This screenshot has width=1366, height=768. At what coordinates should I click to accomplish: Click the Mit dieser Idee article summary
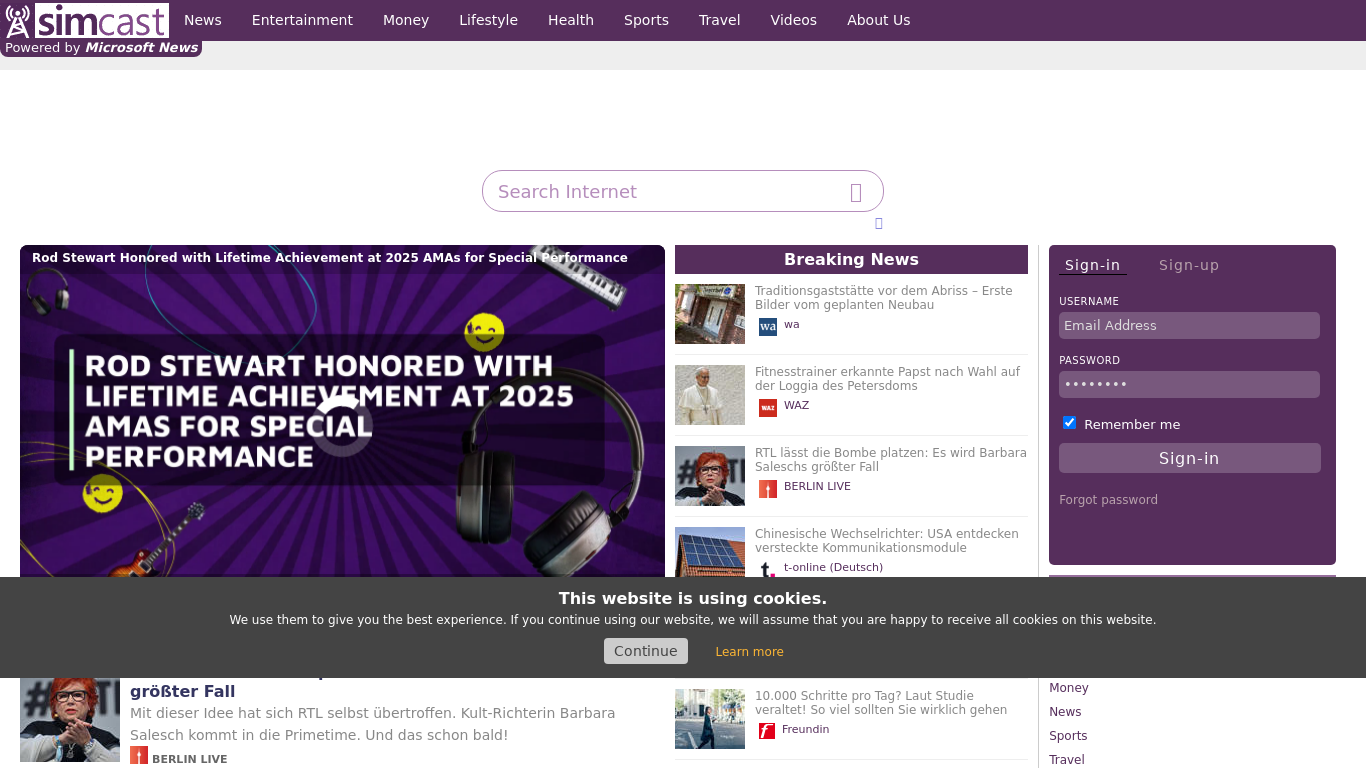(372, 724)
